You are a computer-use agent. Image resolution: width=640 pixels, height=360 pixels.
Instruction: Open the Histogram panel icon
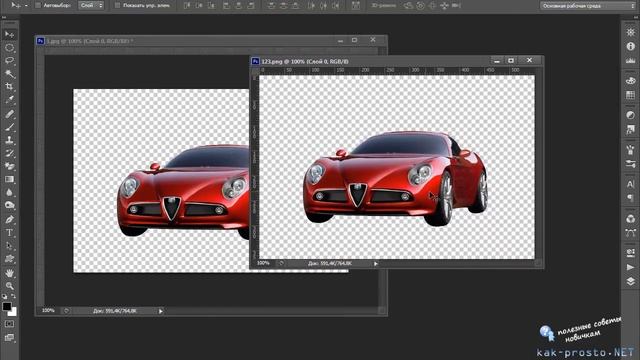(630, 60)
